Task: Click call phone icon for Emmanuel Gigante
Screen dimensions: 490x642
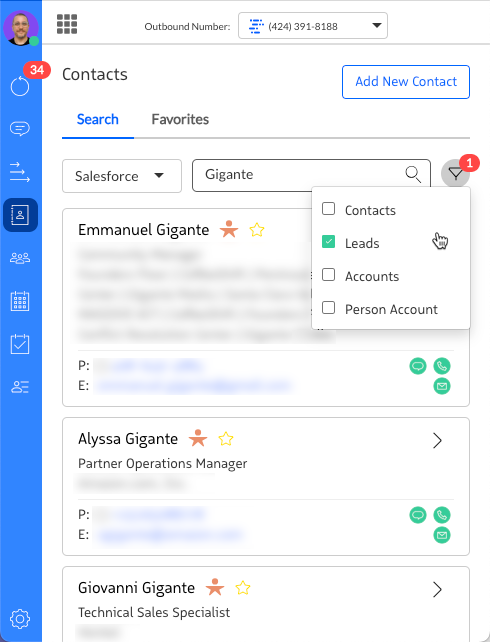Action: 442,366
